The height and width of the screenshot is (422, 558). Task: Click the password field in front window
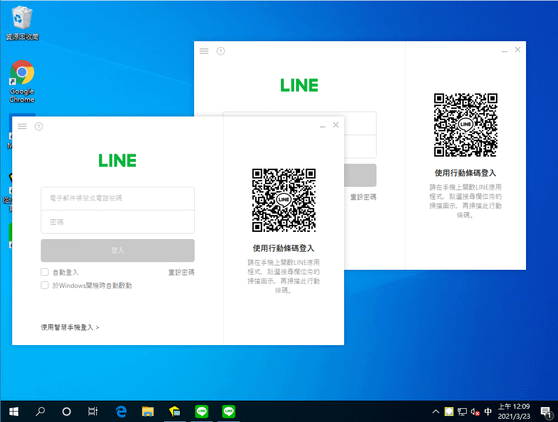tap(118, 222)
